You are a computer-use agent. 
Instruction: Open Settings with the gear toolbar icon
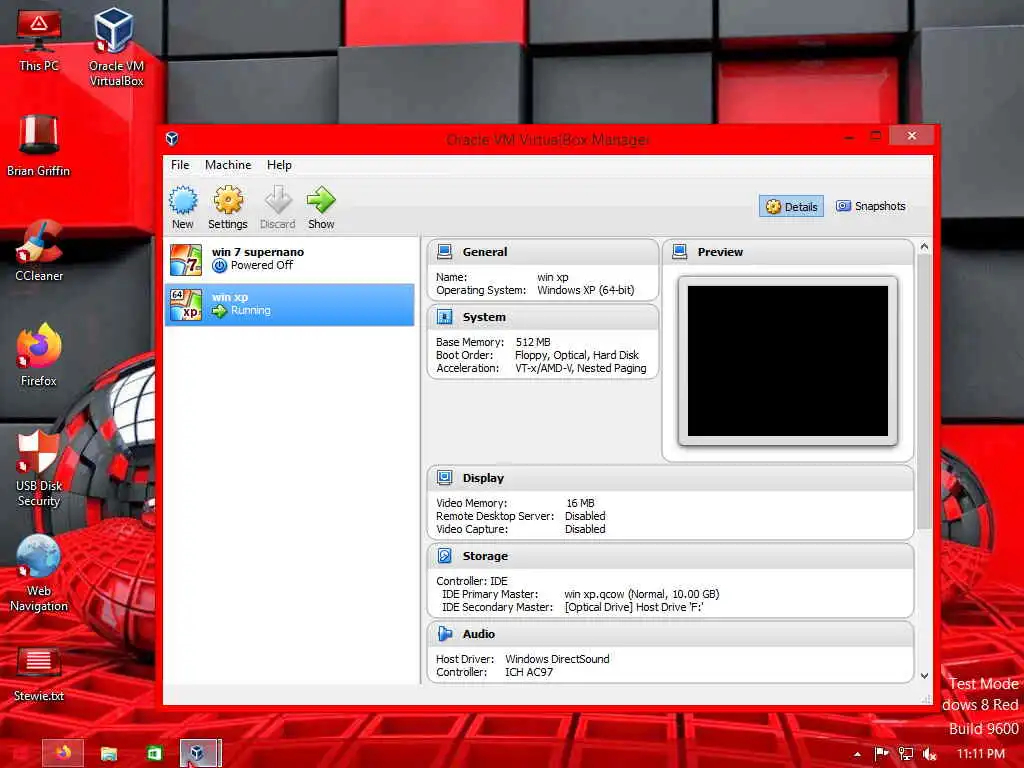coord(228,200)
